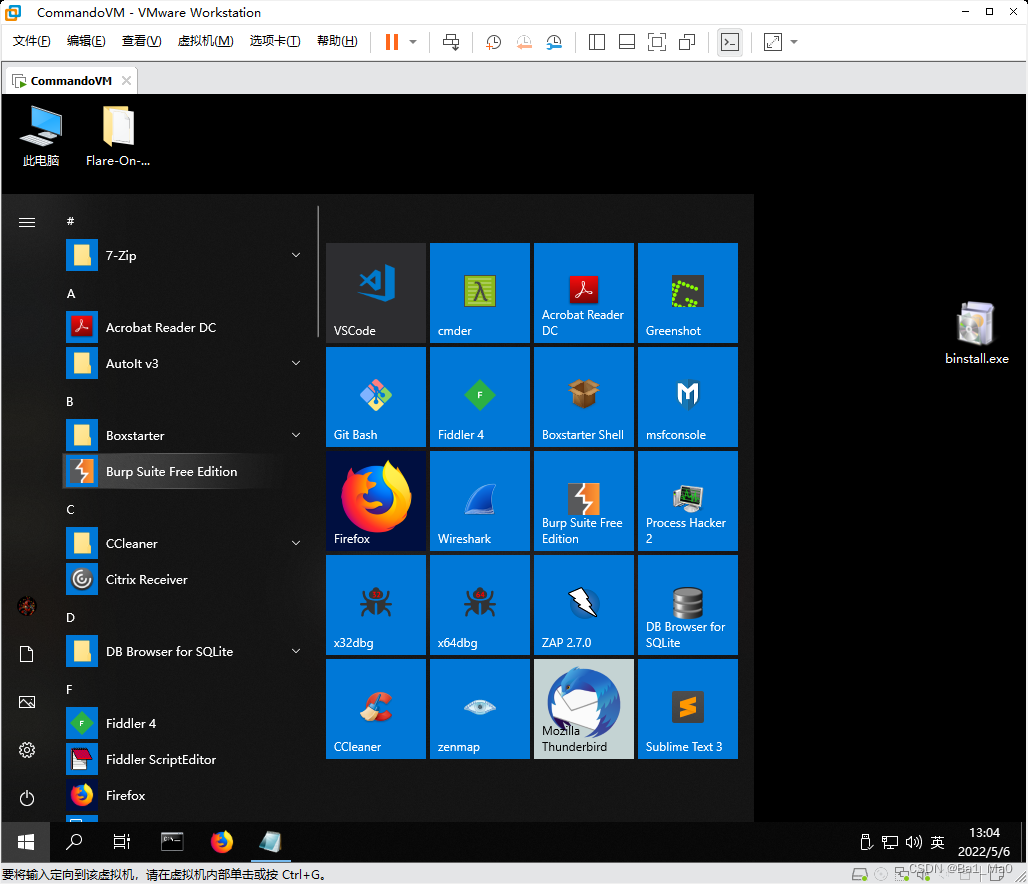Open the 帮助(H) menu
This screenshot has height=884, width=1028.
(x=337, y=41)
